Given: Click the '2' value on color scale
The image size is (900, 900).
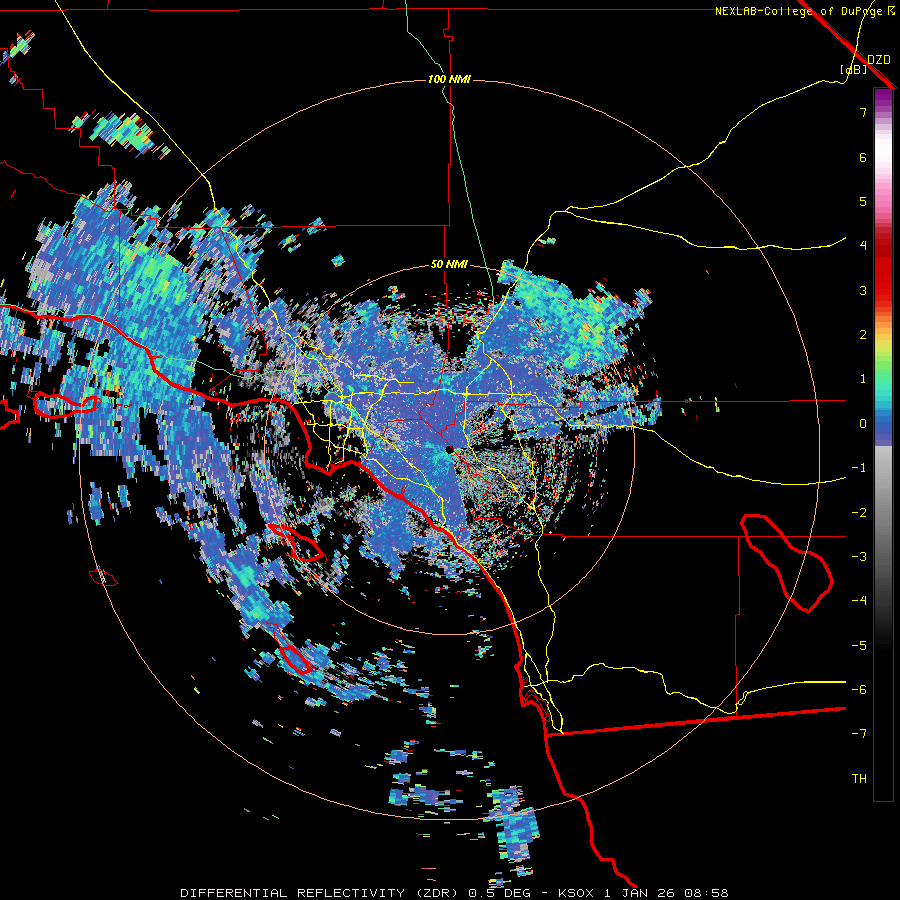Looking at the screenshot, I should 863,335.
